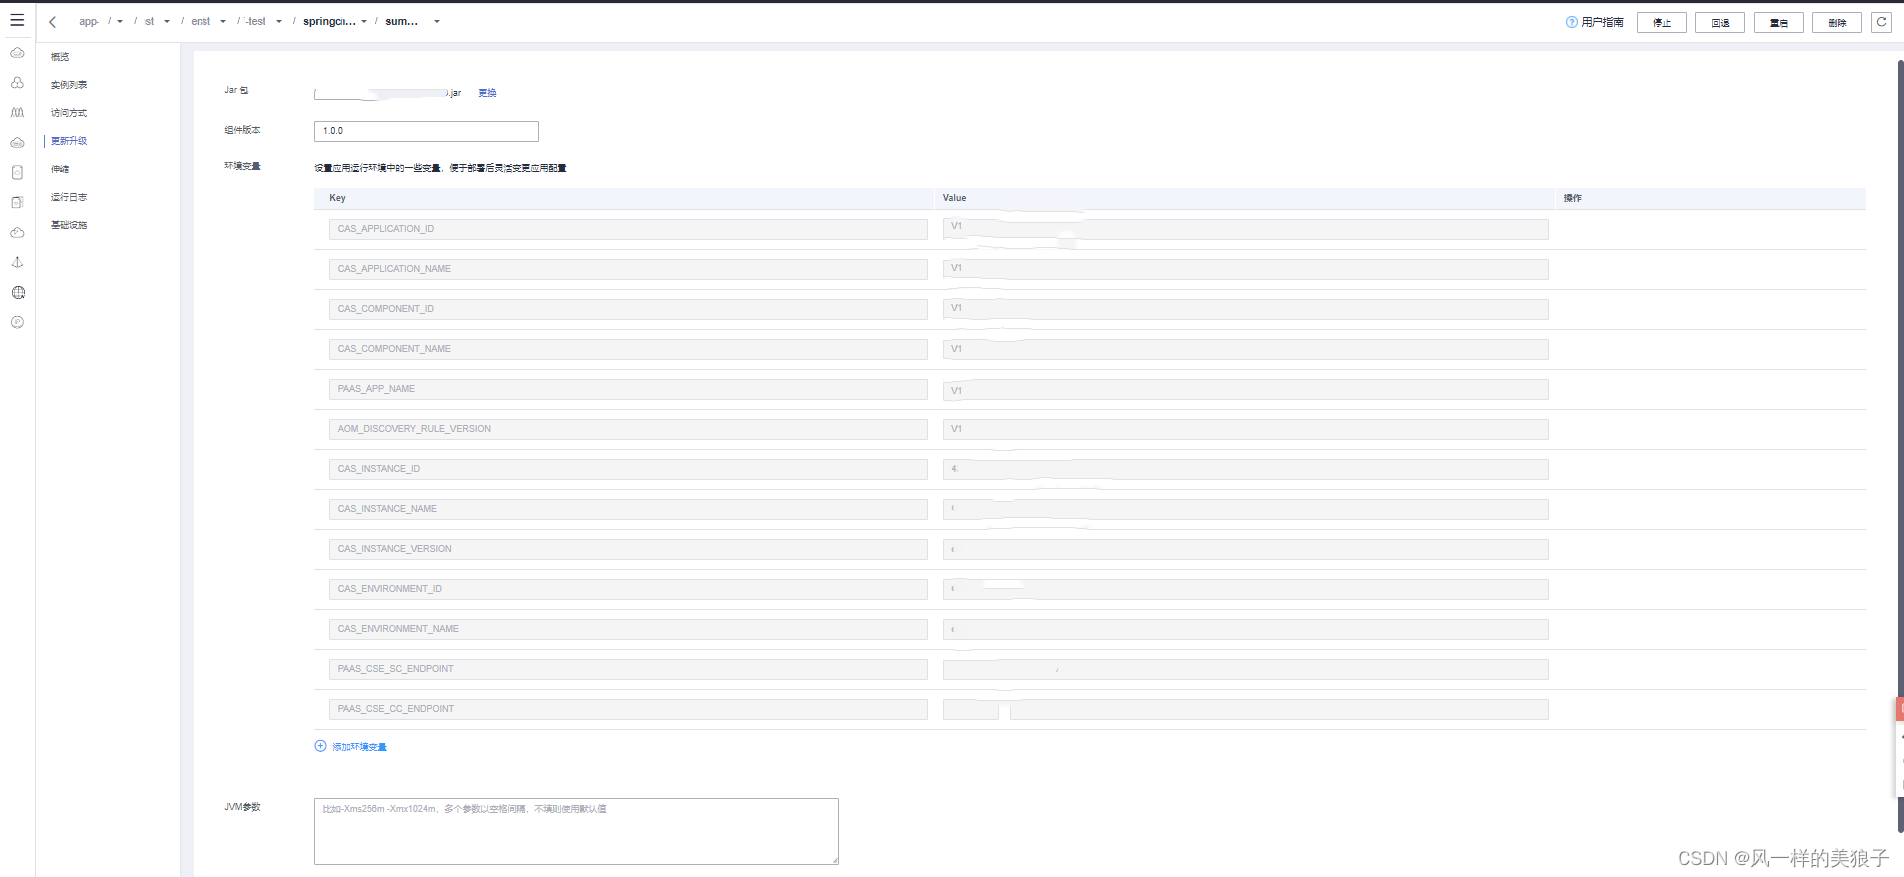The height and width of the screenshot is (877, 1904).
Task: Click the Key column header
Action: point(338,198)
